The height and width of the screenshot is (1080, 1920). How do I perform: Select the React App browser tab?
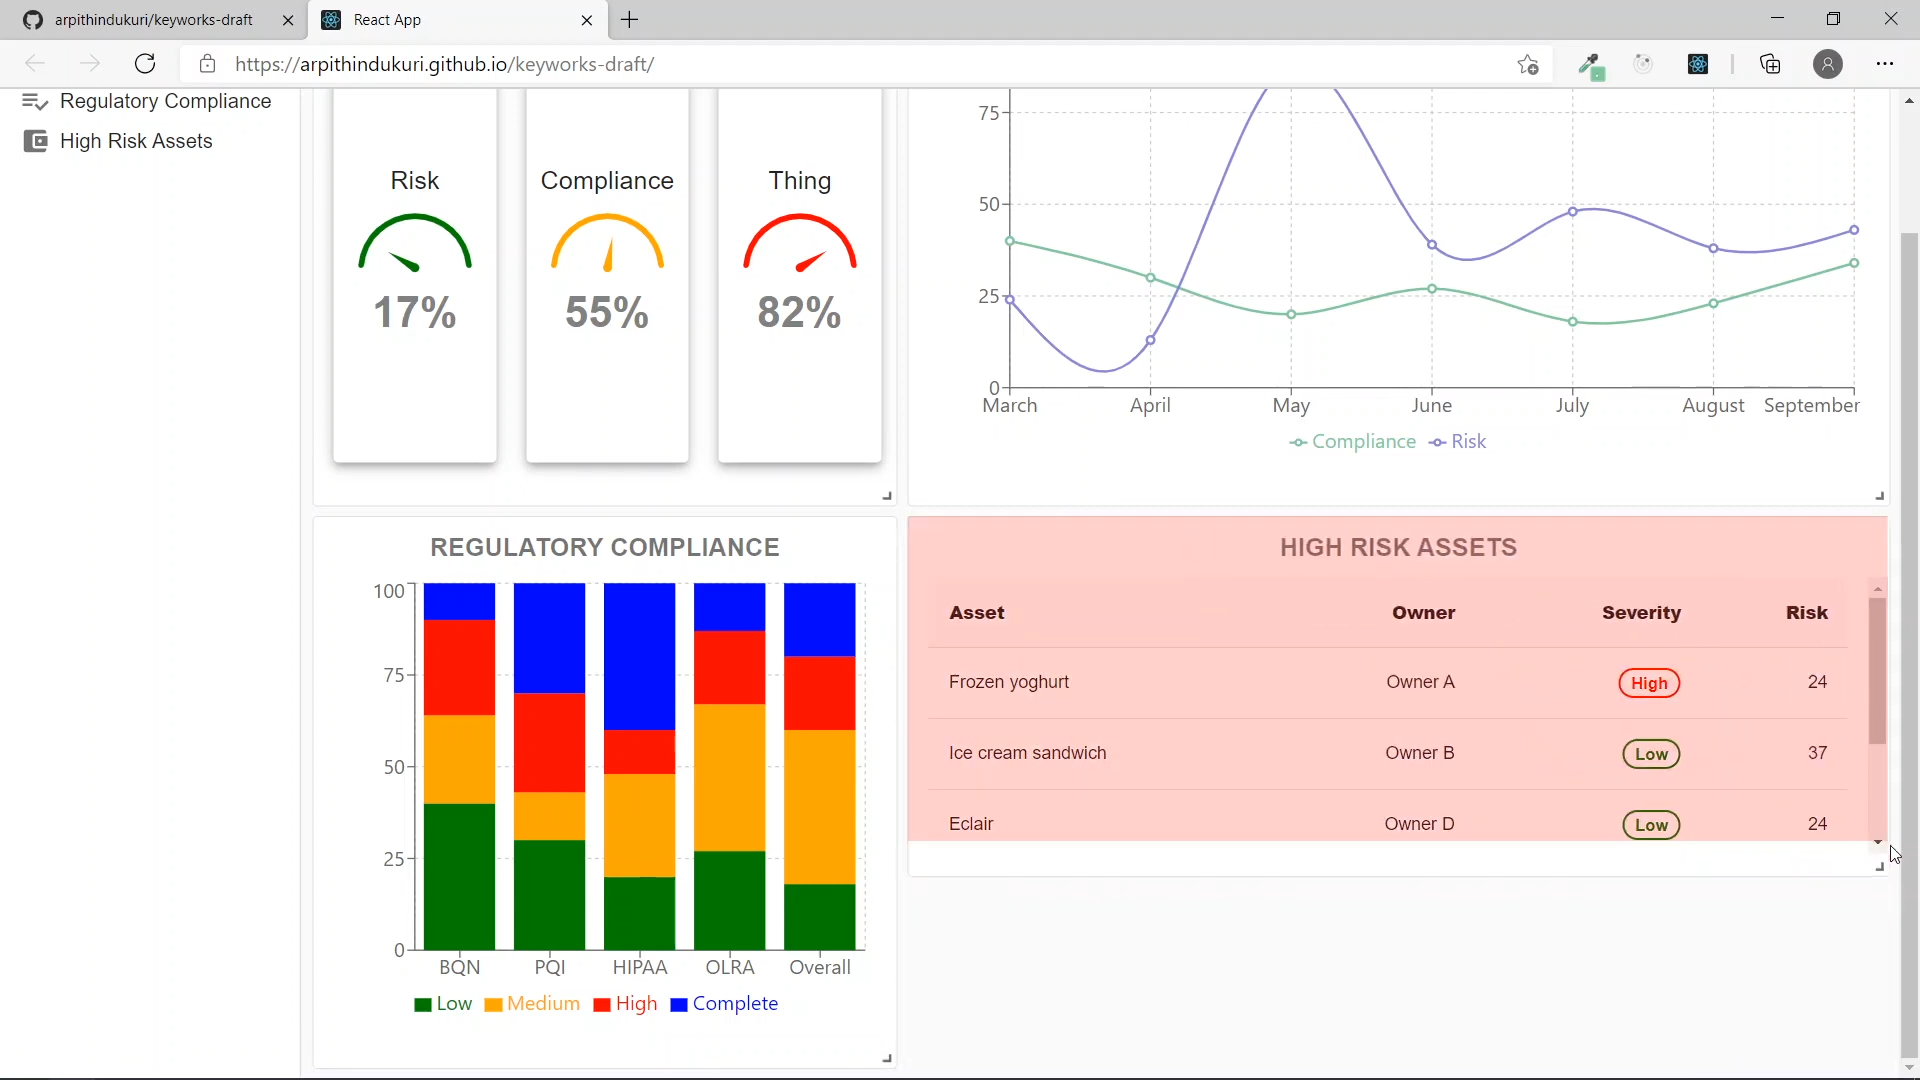coord(459,20)
